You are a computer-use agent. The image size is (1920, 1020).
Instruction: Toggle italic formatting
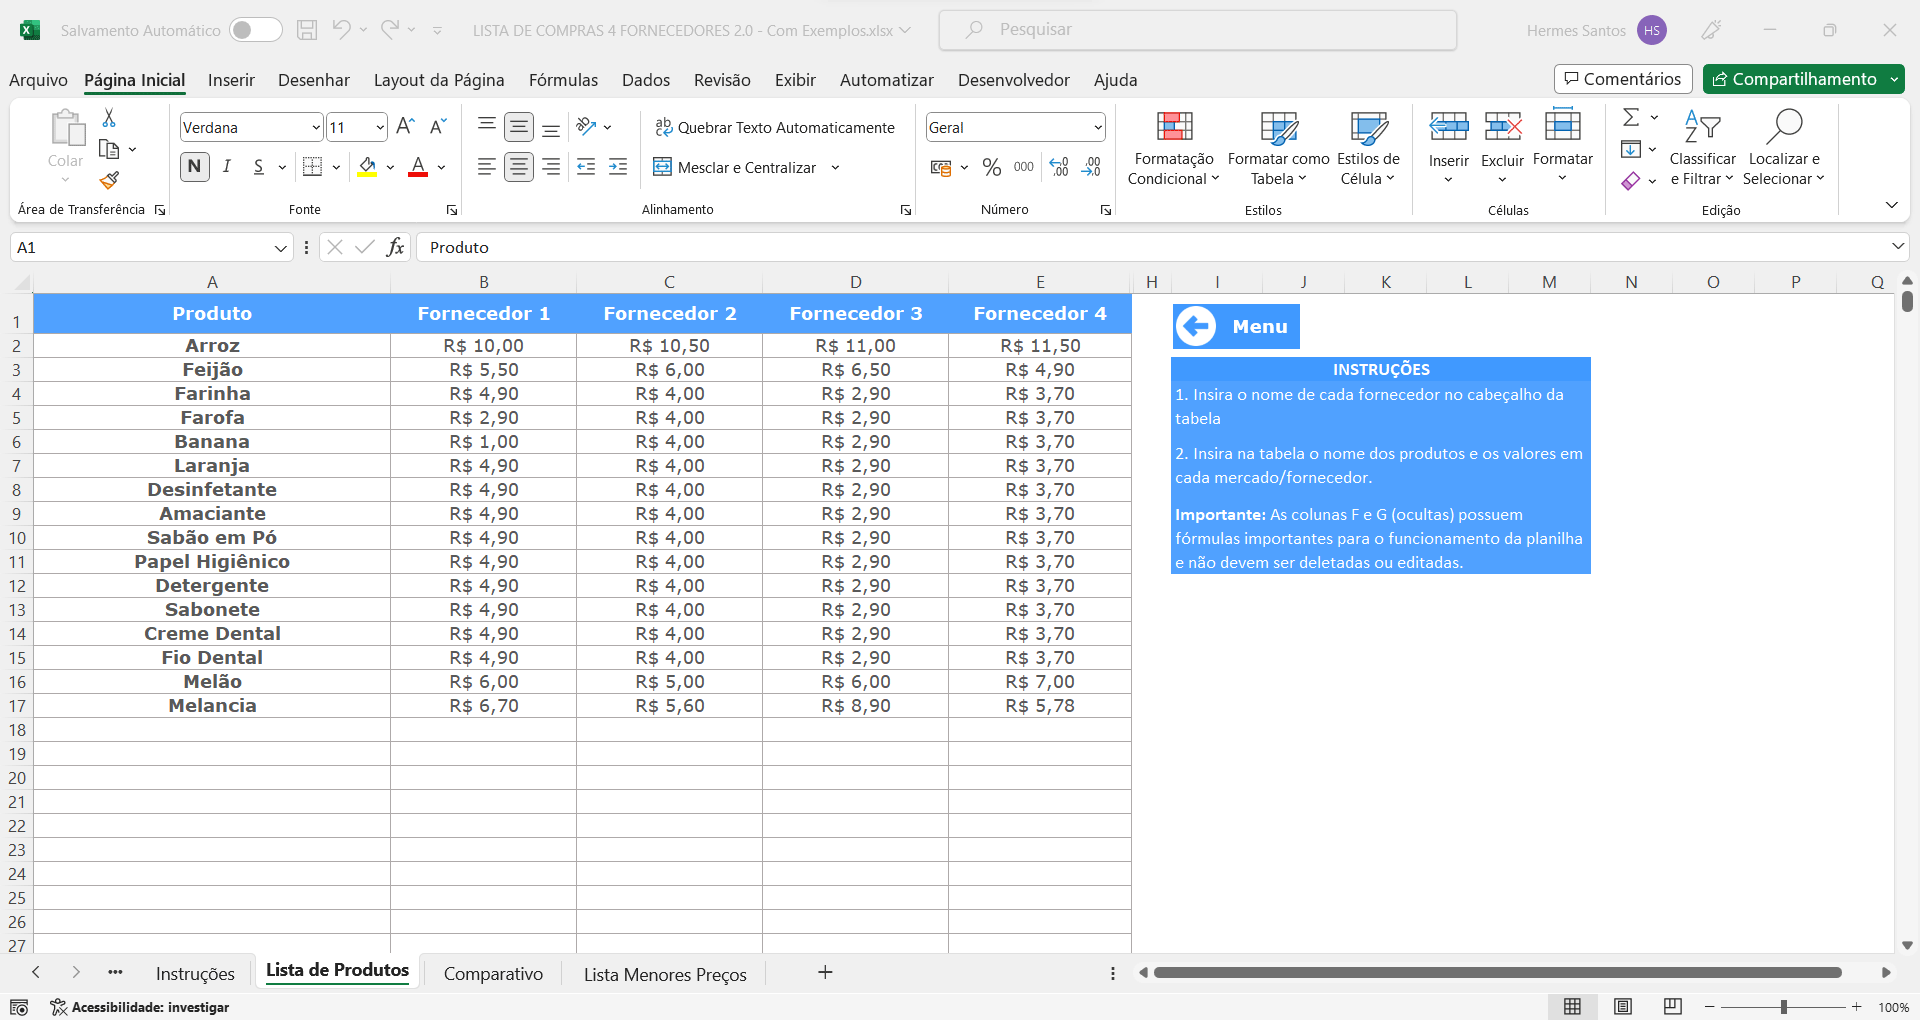pyautogui.click(x=227, y=167)
